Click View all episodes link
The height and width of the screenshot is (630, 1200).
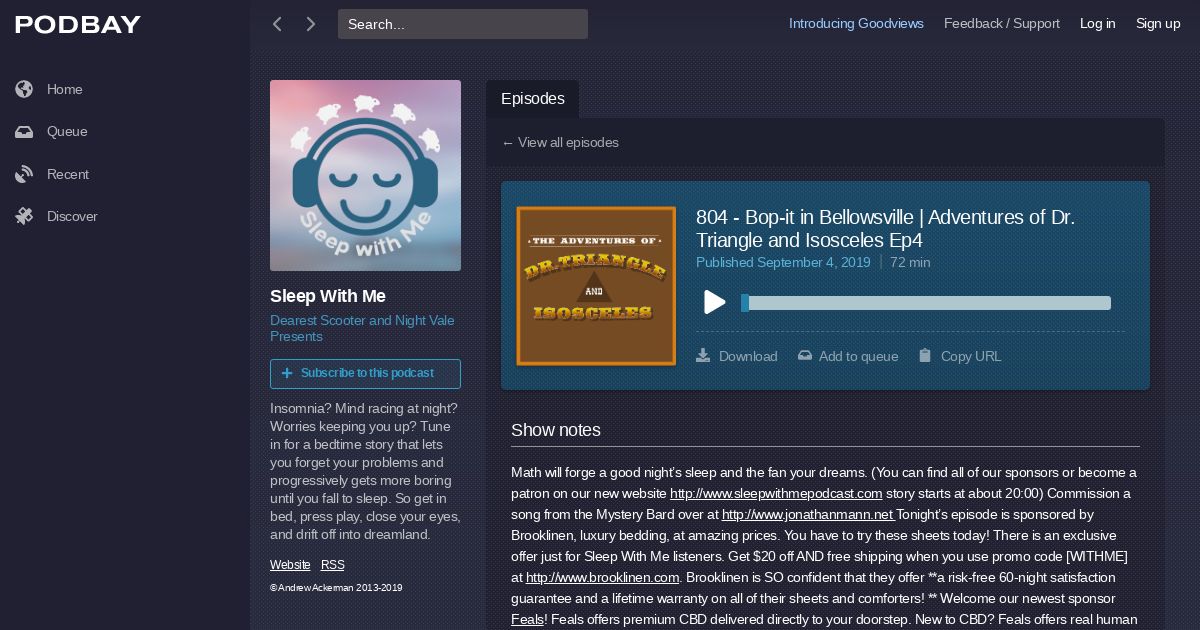point(560,142)
